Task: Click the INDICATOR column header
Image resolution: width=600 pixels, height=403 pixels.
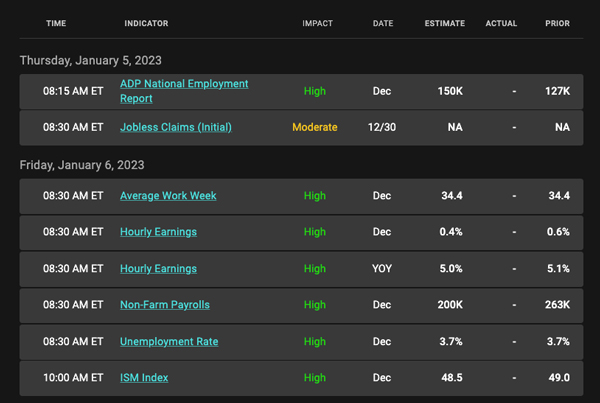Action: [146, 23]
